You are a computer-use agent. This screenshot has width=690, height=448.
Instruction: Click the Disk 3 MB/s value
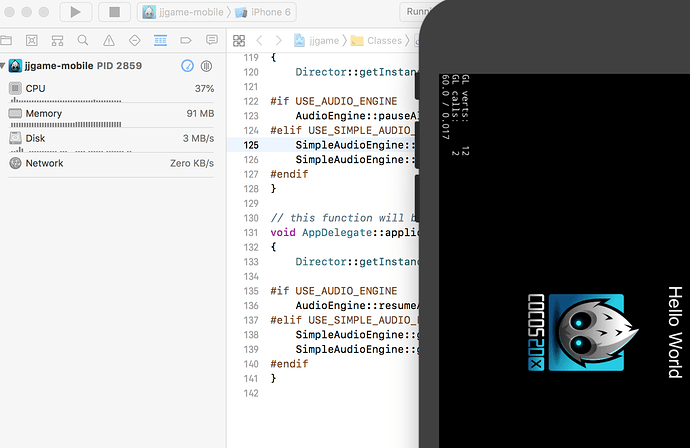[x=198, y=139]
